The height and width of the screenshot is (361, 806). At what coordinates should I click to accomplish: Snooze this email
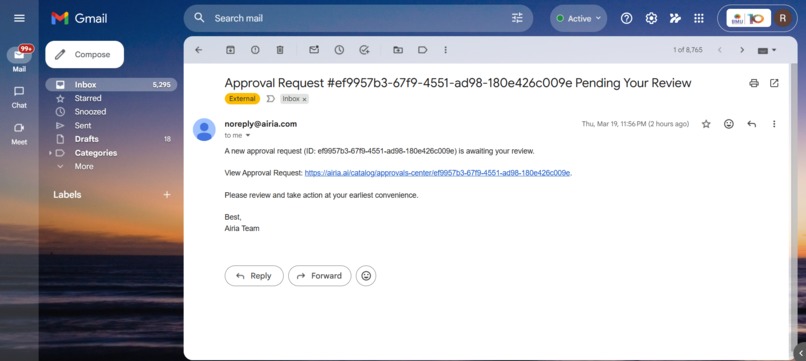coord(339,50)
